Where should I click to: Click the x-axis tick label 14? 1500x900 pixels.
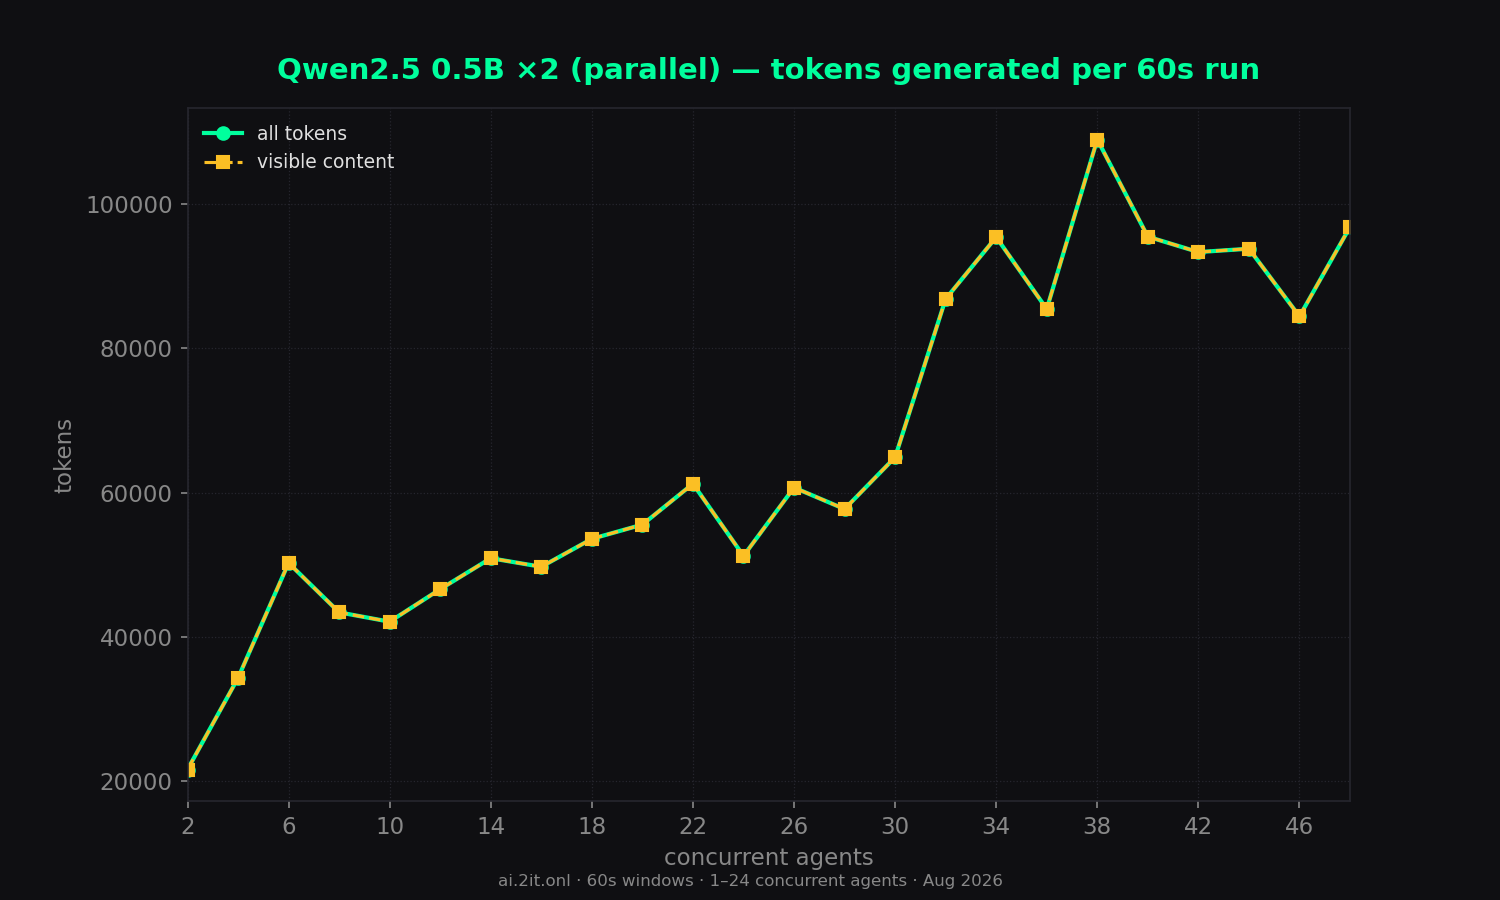tap(491, 827)
